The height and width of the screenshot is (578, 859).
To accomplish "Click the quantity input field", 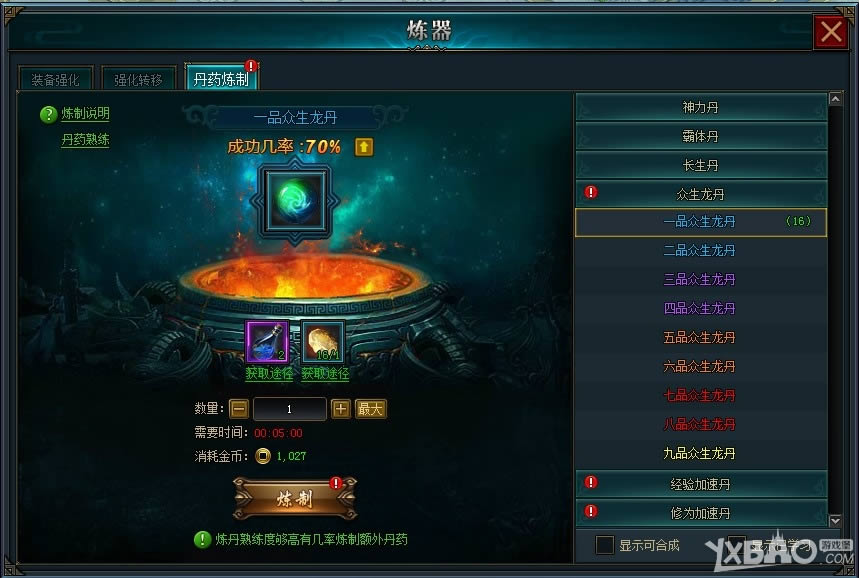I will [x=289, y=409].
